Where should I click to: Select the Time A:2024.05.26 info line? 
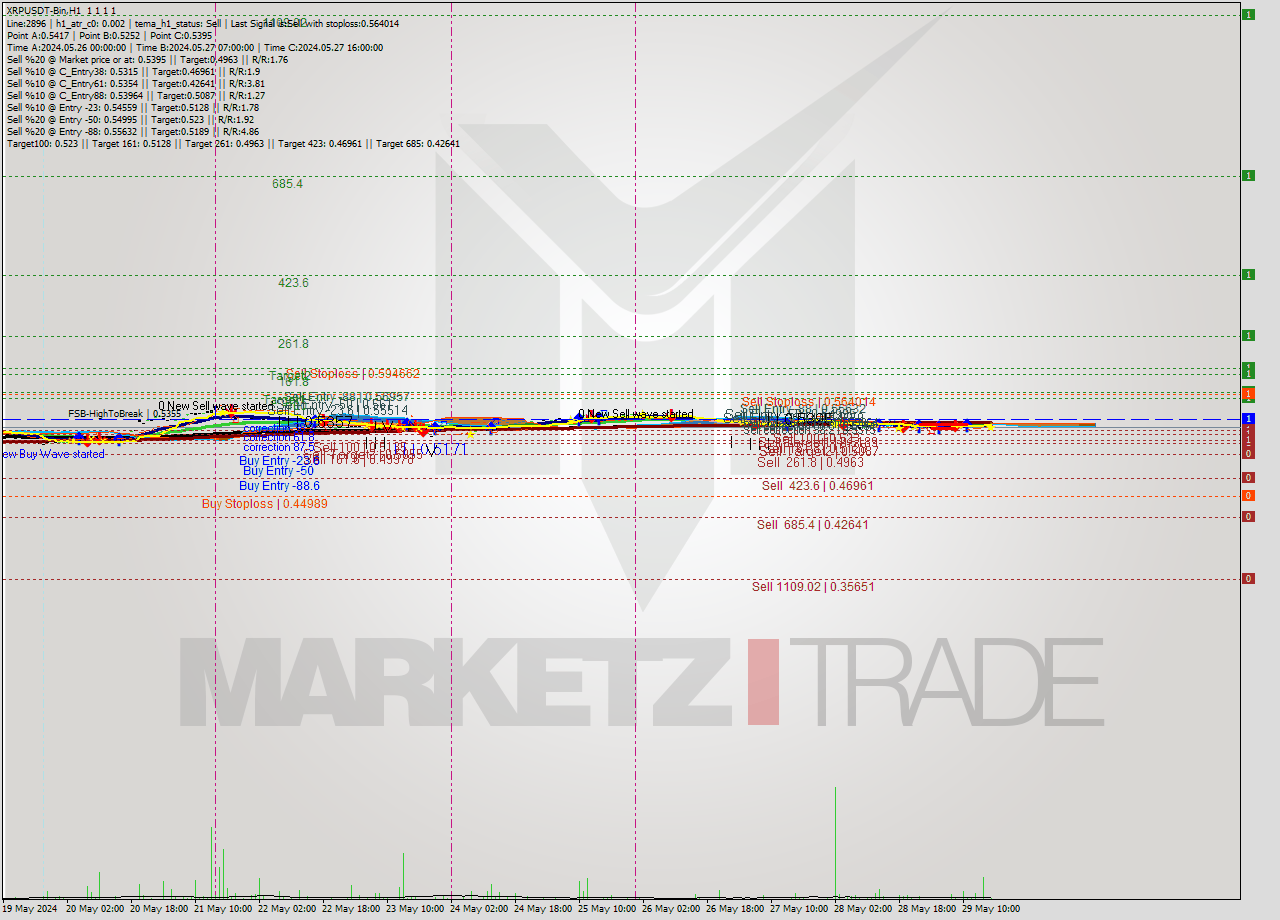(194, 47)
